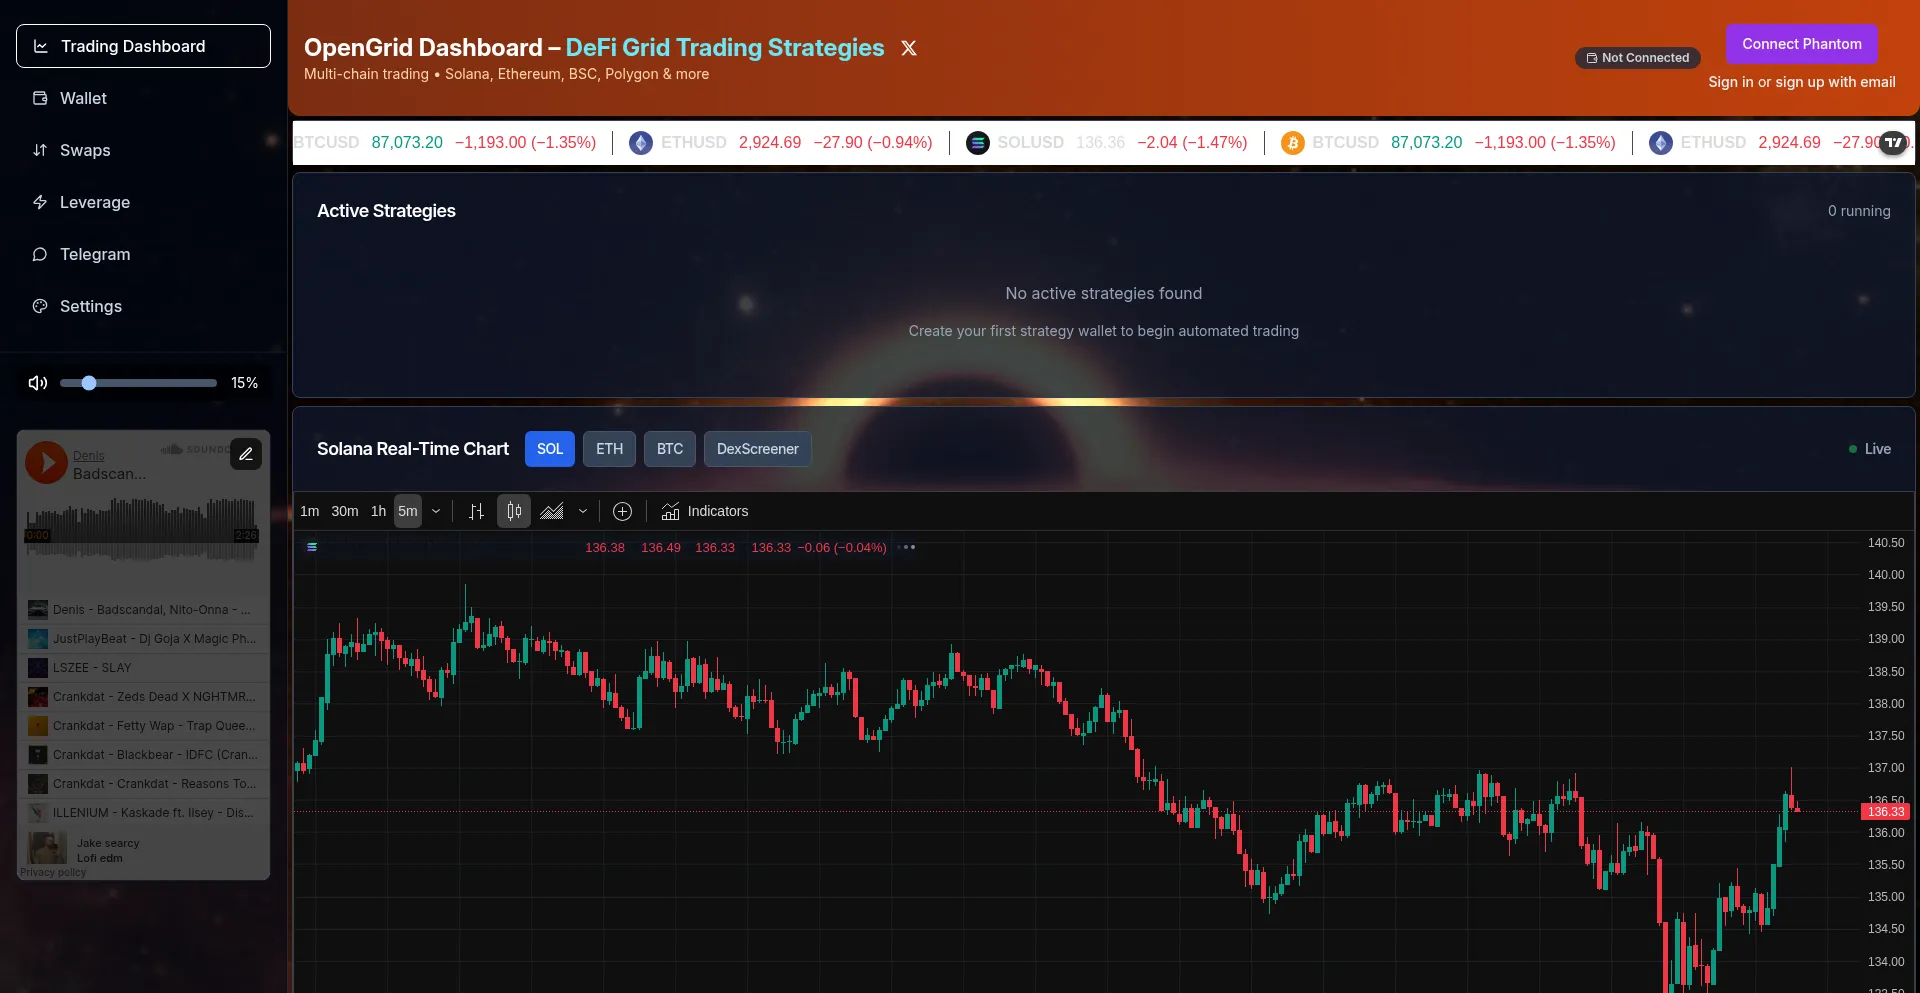This screenshot has width=1920, height=993.
Task: Click the pencil edit icon on music player
Action: click(246, 454)
